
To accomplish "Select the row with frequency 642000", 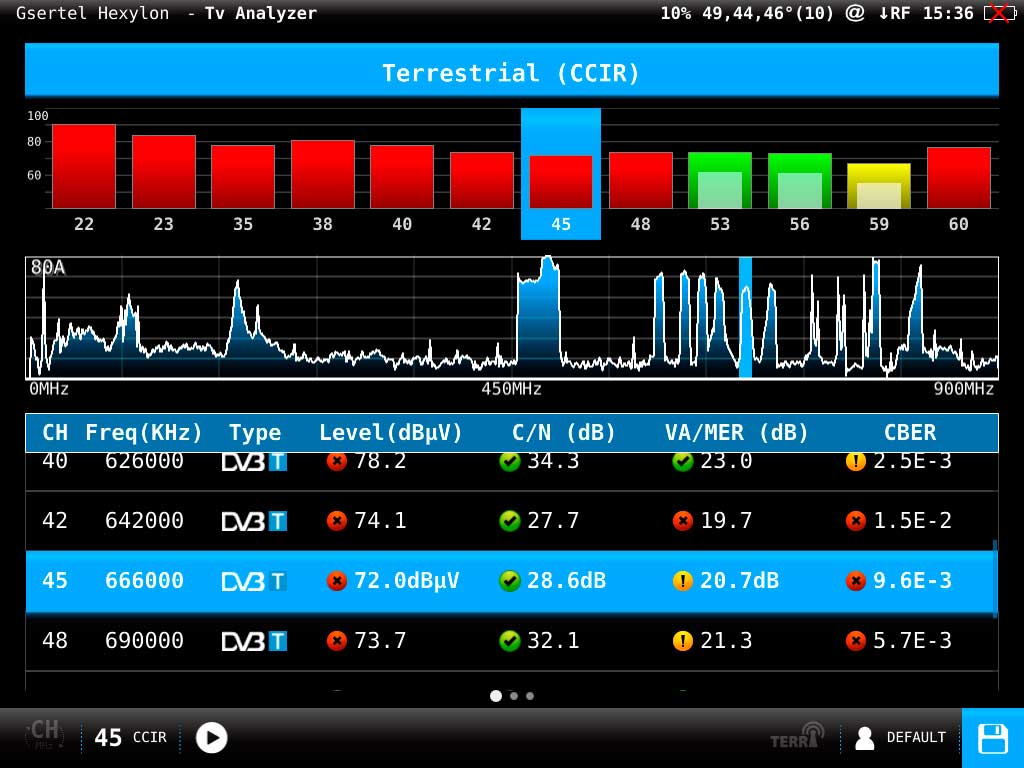I will [x=511, y=521].
